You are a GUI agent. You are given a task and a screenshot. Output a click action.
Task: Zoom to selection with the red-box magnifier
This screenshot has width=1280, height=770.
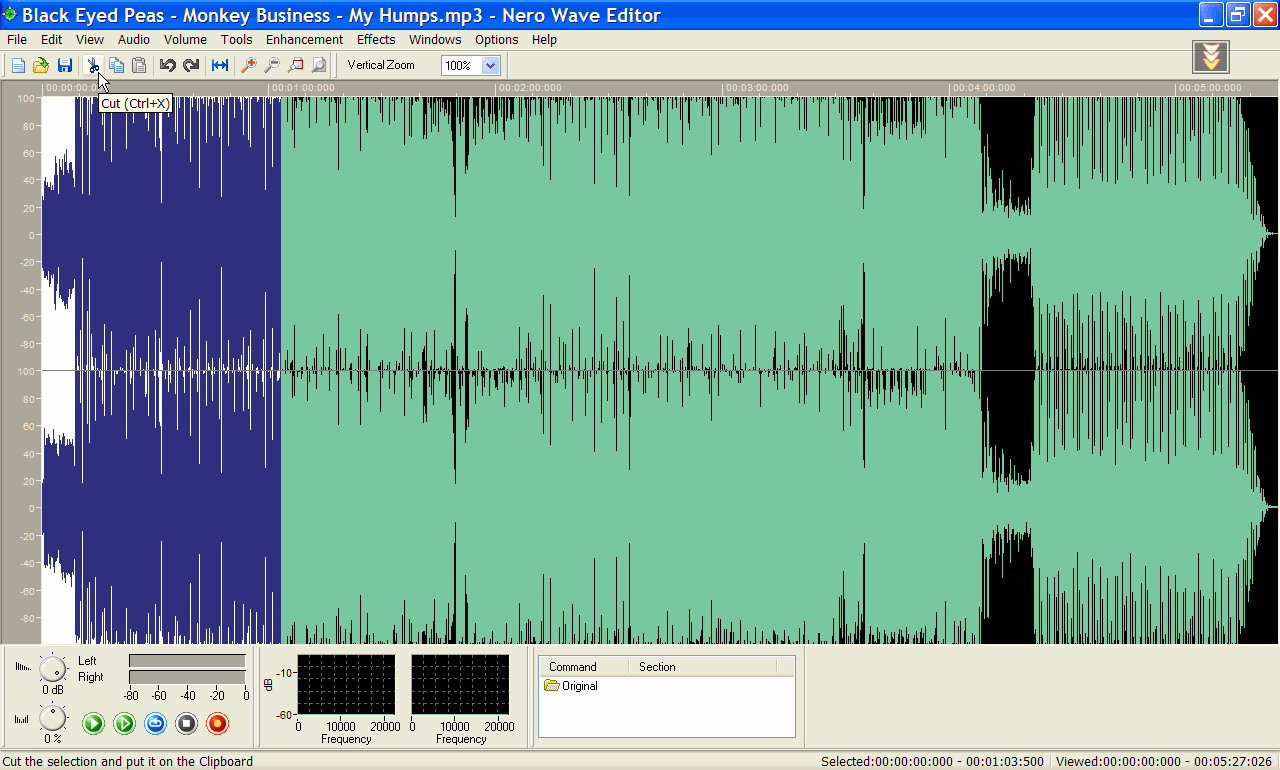(295, 65)
